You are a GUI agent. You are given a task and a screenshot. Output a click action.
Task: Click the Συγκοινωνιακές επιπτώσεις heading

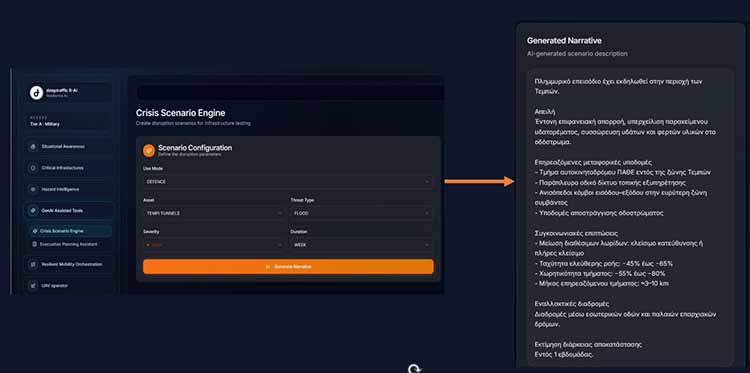pyautogui.click(x=576, y=233)
